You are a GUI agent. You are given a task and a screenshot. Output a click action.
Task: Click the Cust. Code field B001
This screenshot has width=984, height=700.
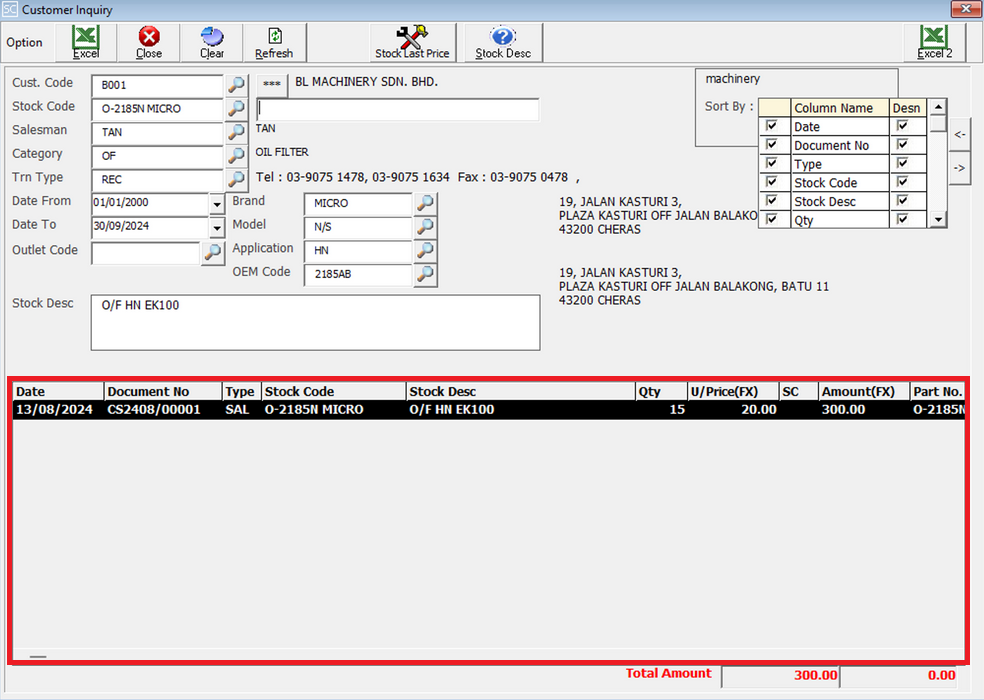tap(158, 85)
